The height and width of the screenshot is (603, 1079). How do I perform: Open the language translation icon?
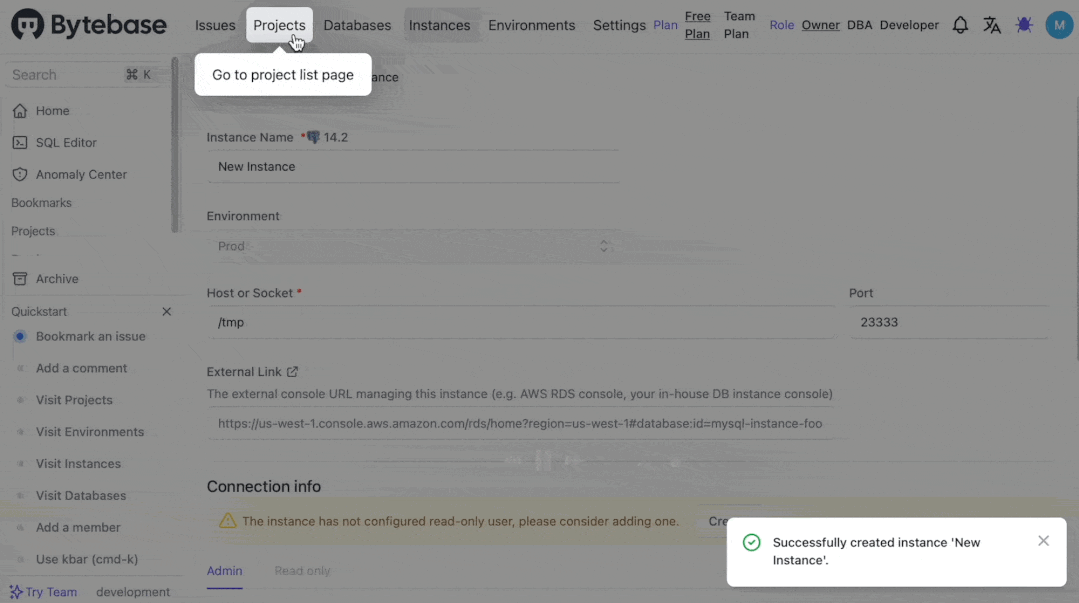click(x=992, y=25)
